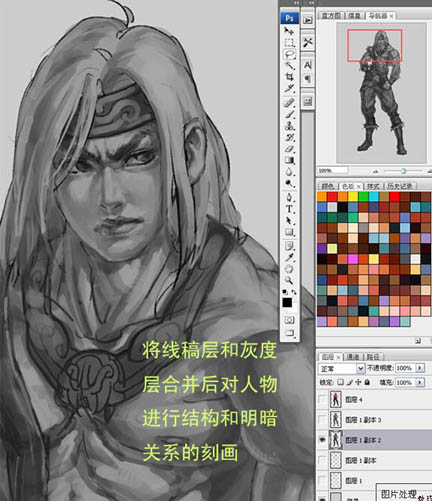The width and height of the screenshot is (432, 501).
Task: Open the fill slider arrow
Action: pos(420,382)
